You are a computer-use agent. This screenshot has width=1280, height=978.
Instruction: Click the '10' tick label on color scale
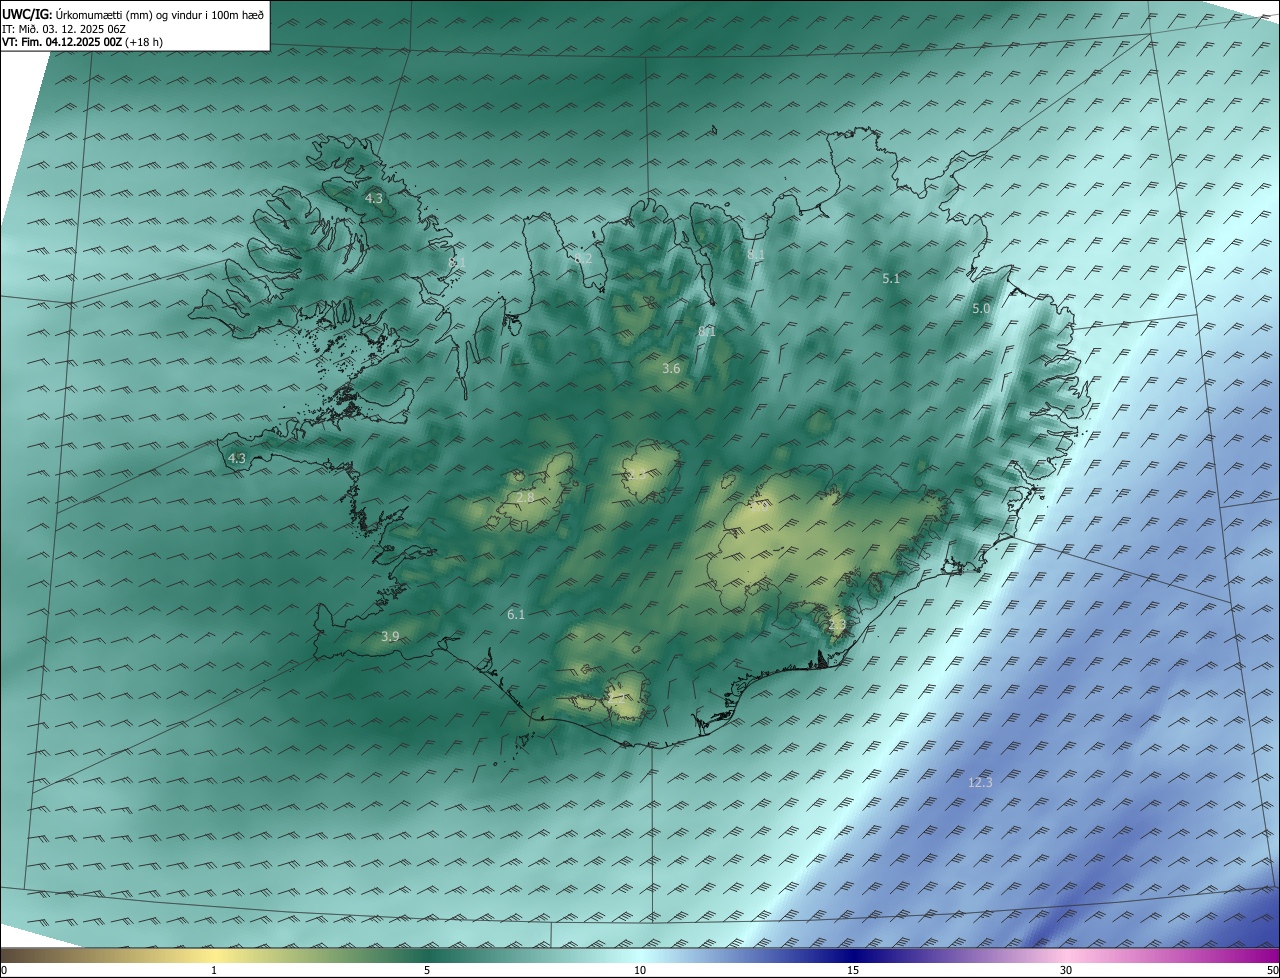640,970
